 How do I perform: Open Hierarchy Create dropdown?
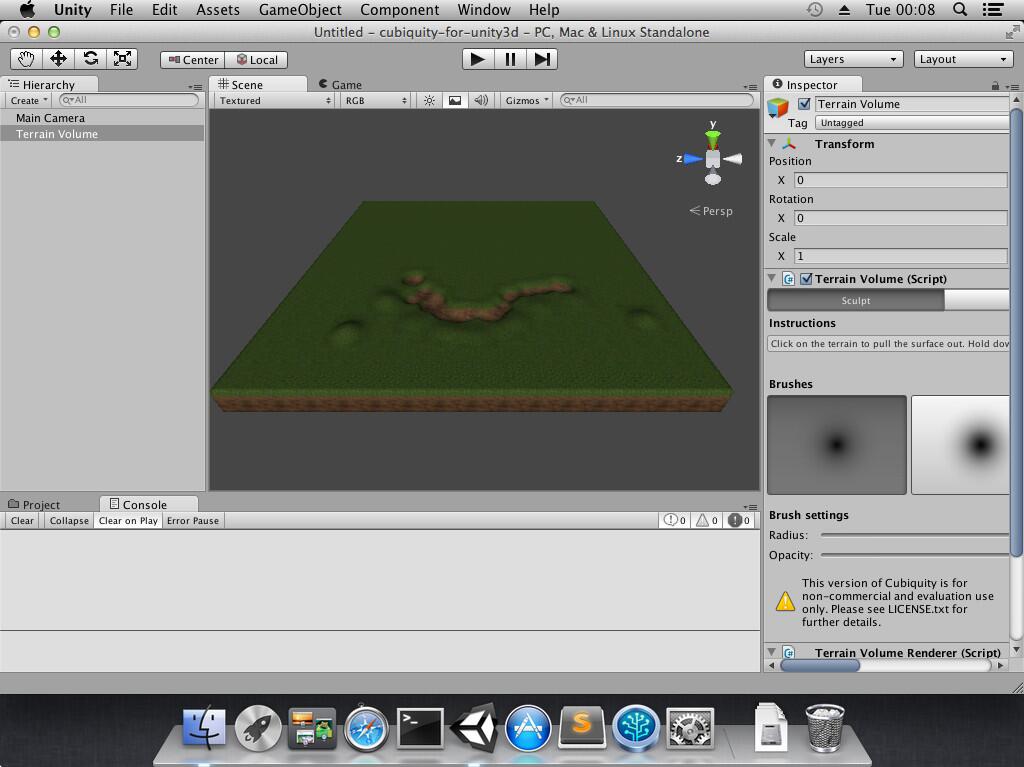(x=29, y=101)
